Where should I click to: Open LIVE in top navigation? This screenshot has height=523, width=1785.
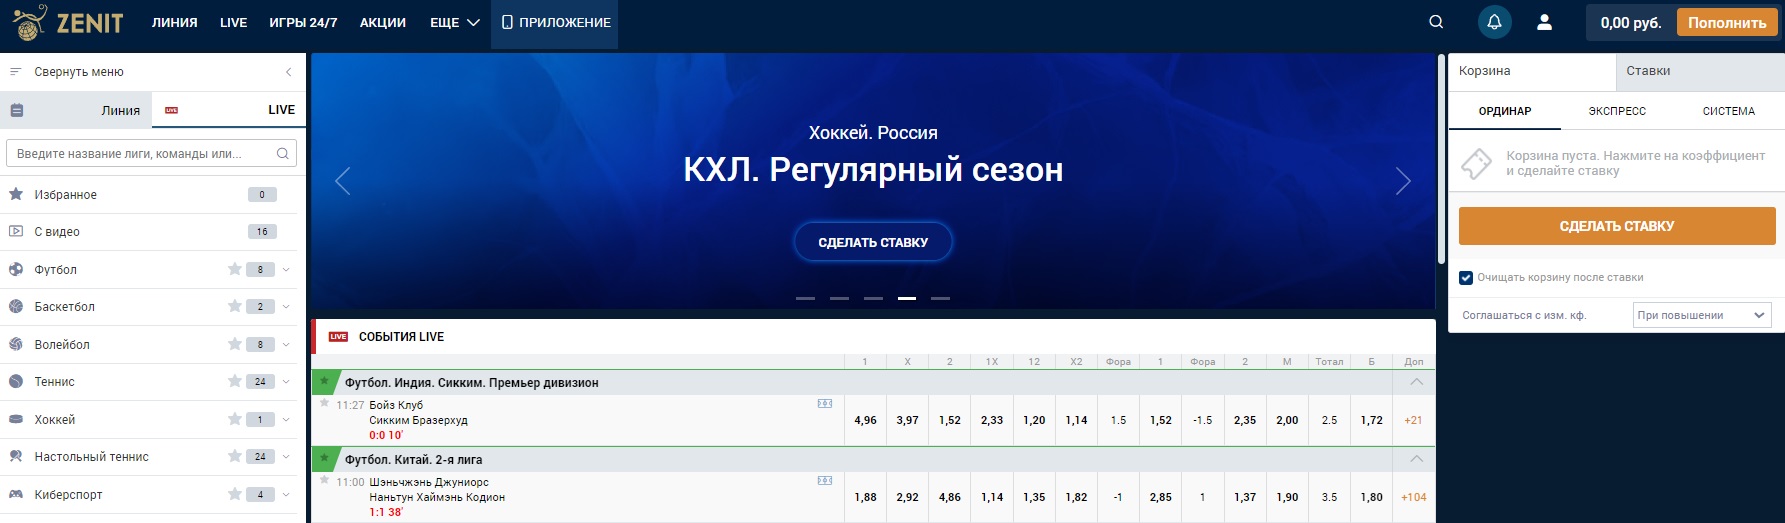point(234,22)
